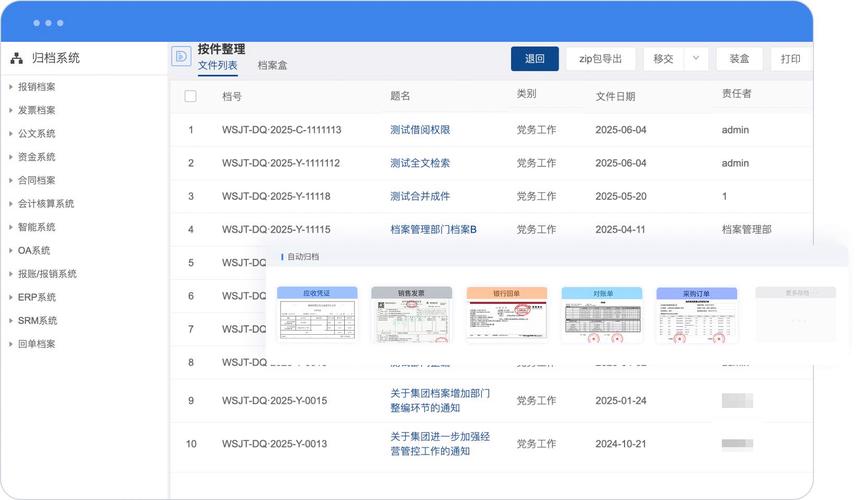Image resolution: width=861 pixels, height=500 pixels.
Task: Select 回单档案 in the sidebar
Action: 37,344
